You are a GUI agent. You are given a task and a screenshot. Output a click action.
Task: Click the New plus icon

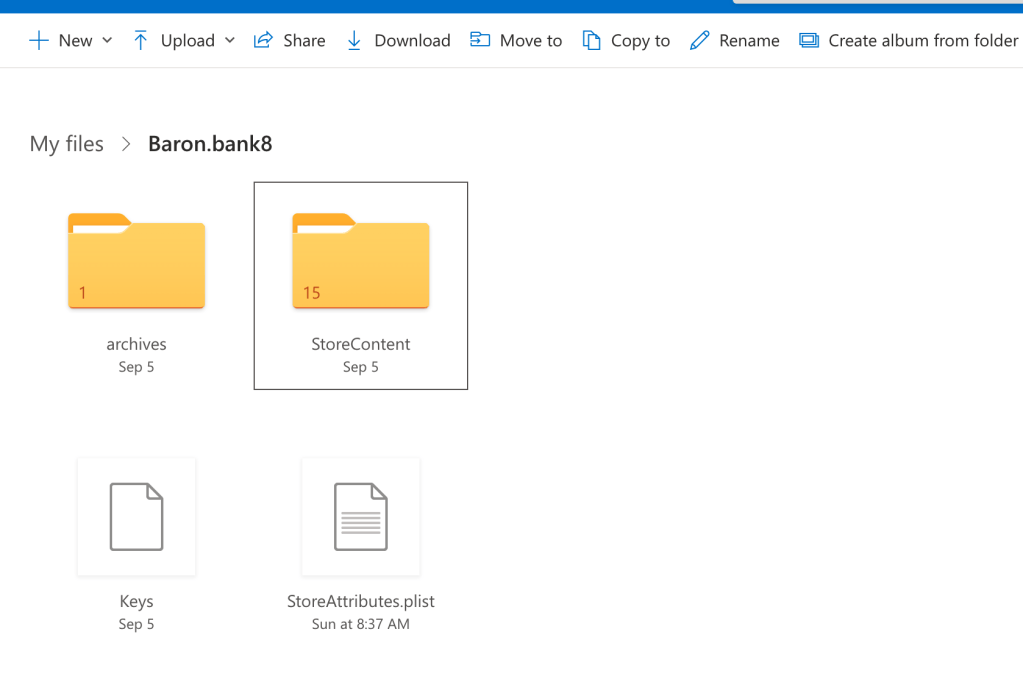38,40
